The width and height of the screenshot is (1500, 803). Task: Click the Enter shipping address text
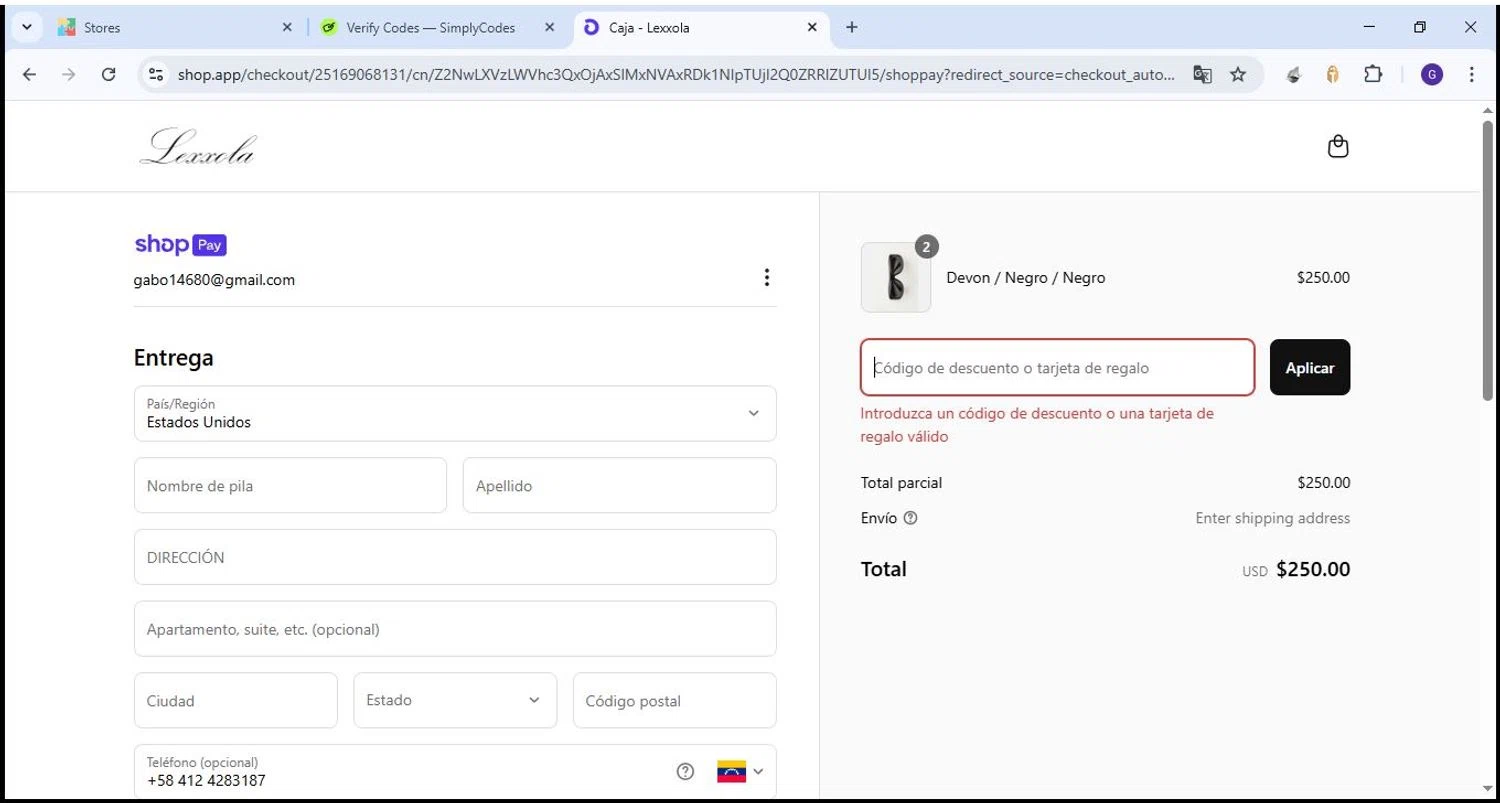1273,518
